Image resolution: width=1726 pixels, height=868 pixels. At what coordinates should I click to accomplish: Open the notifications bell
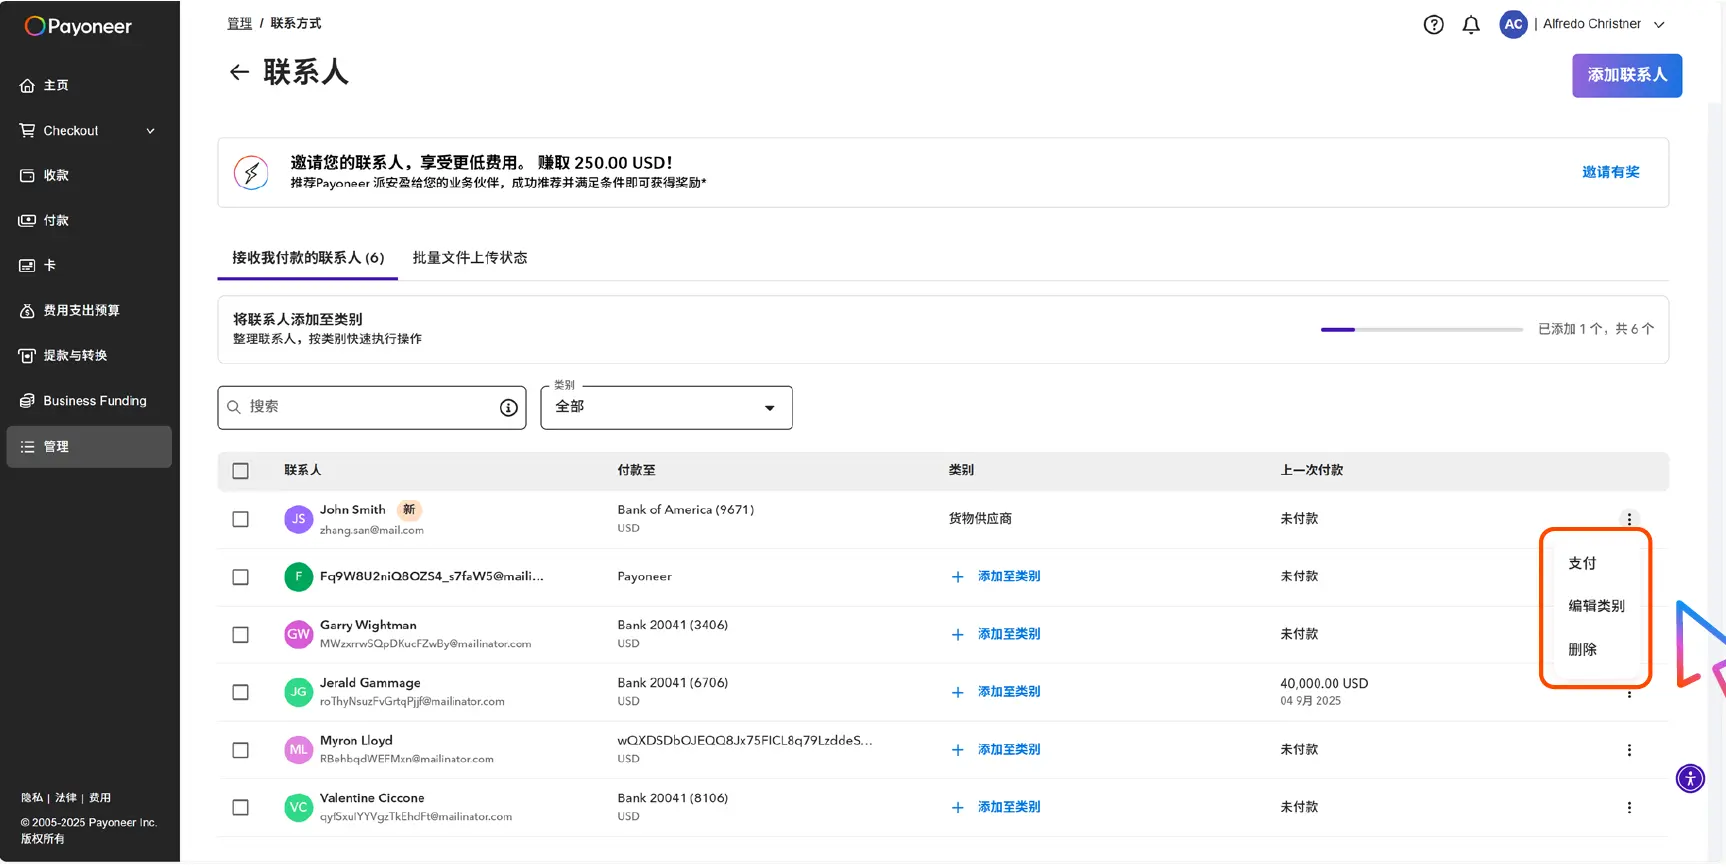(1471, 25)
